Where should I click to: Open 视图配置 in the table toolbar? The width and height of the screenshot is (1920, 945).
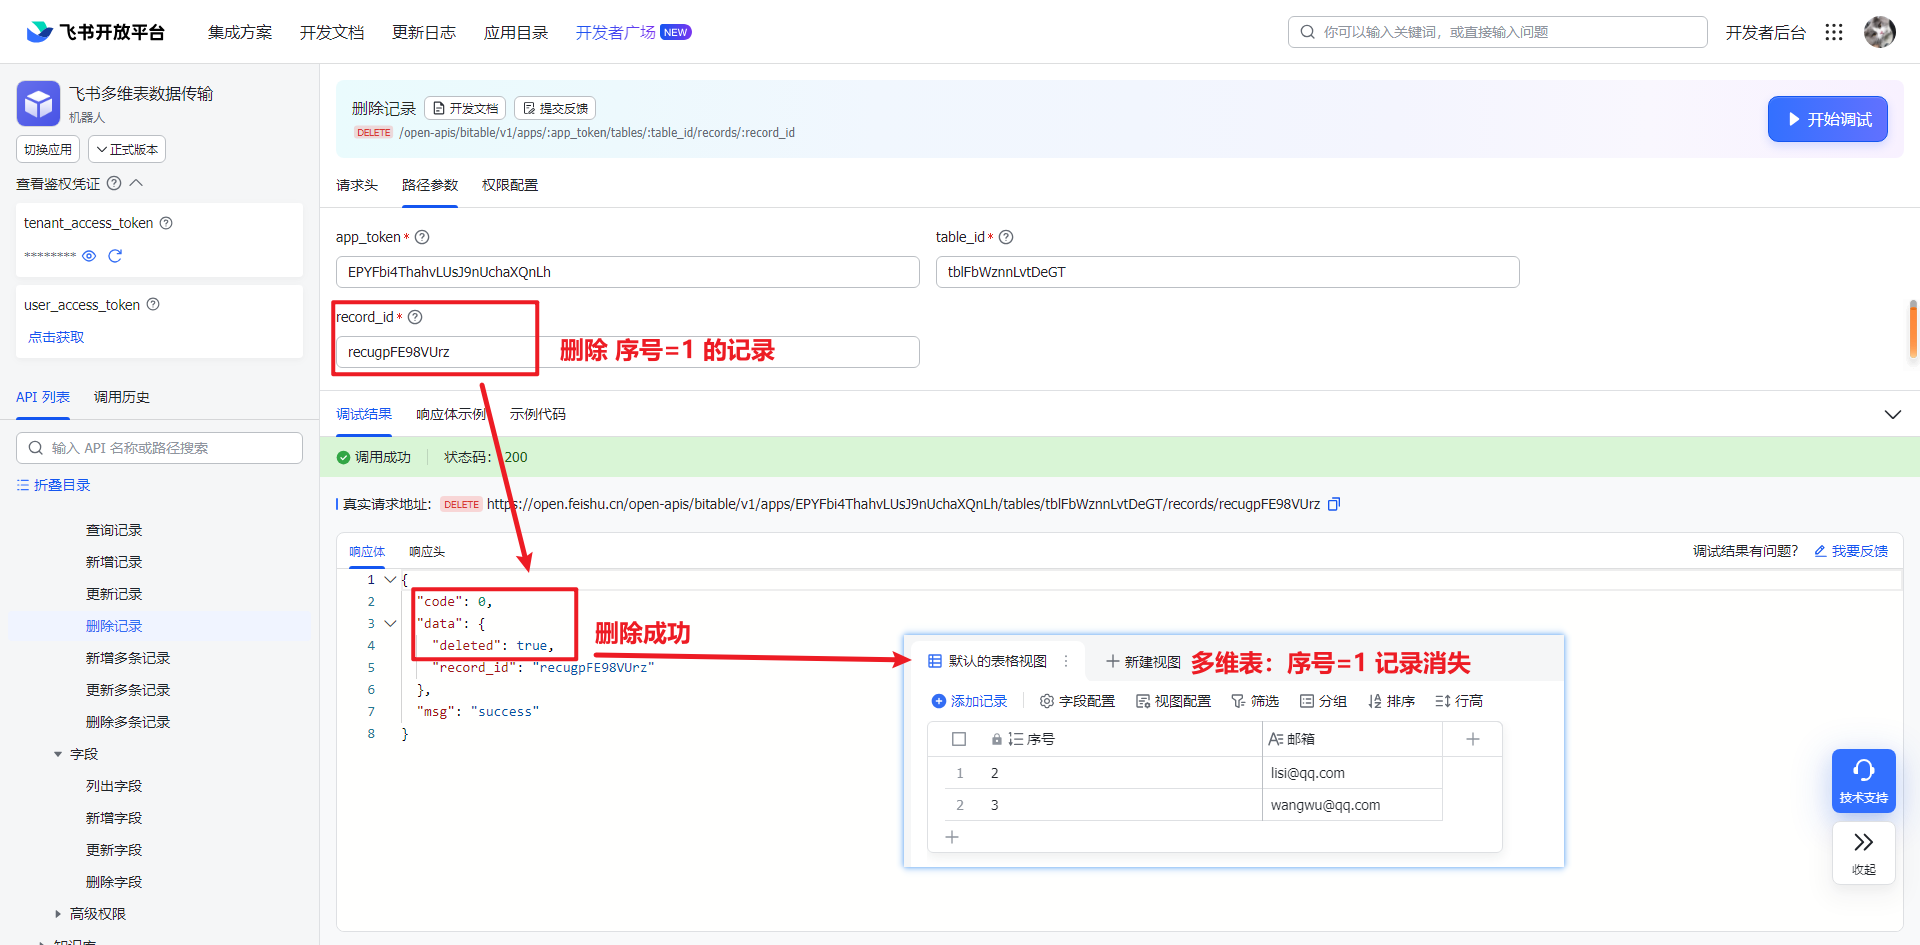pos(1173,701)
